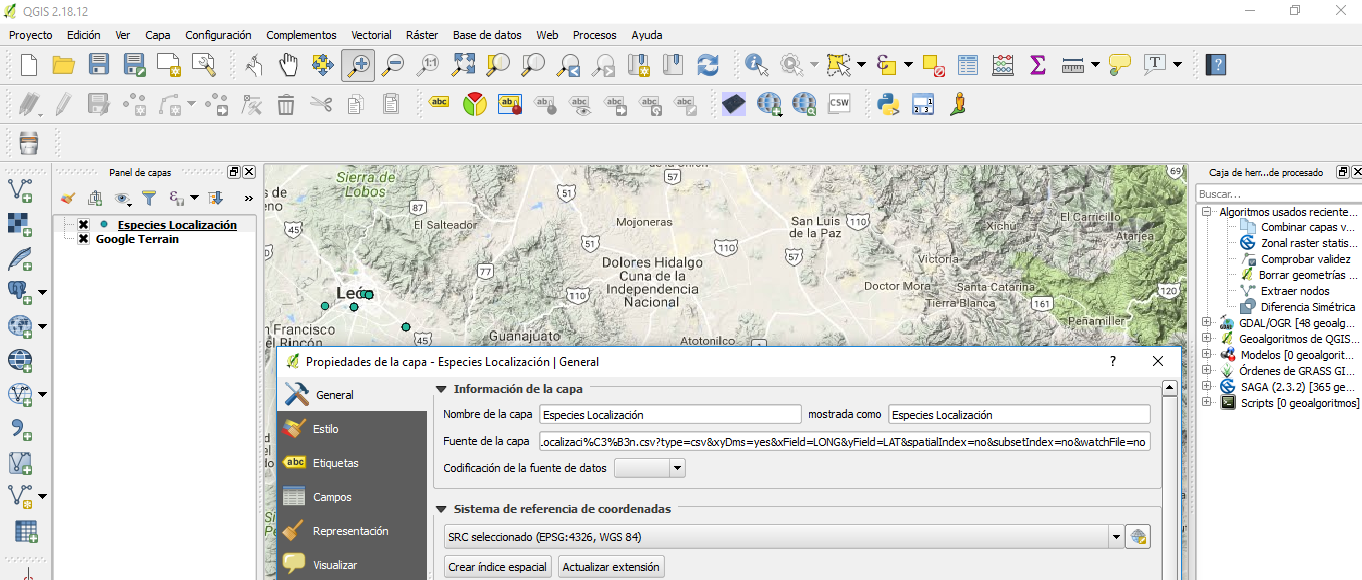Select Zonal raster statistics algorithm
This screenshot has width=1362, height=580.
pos(1309,243)
